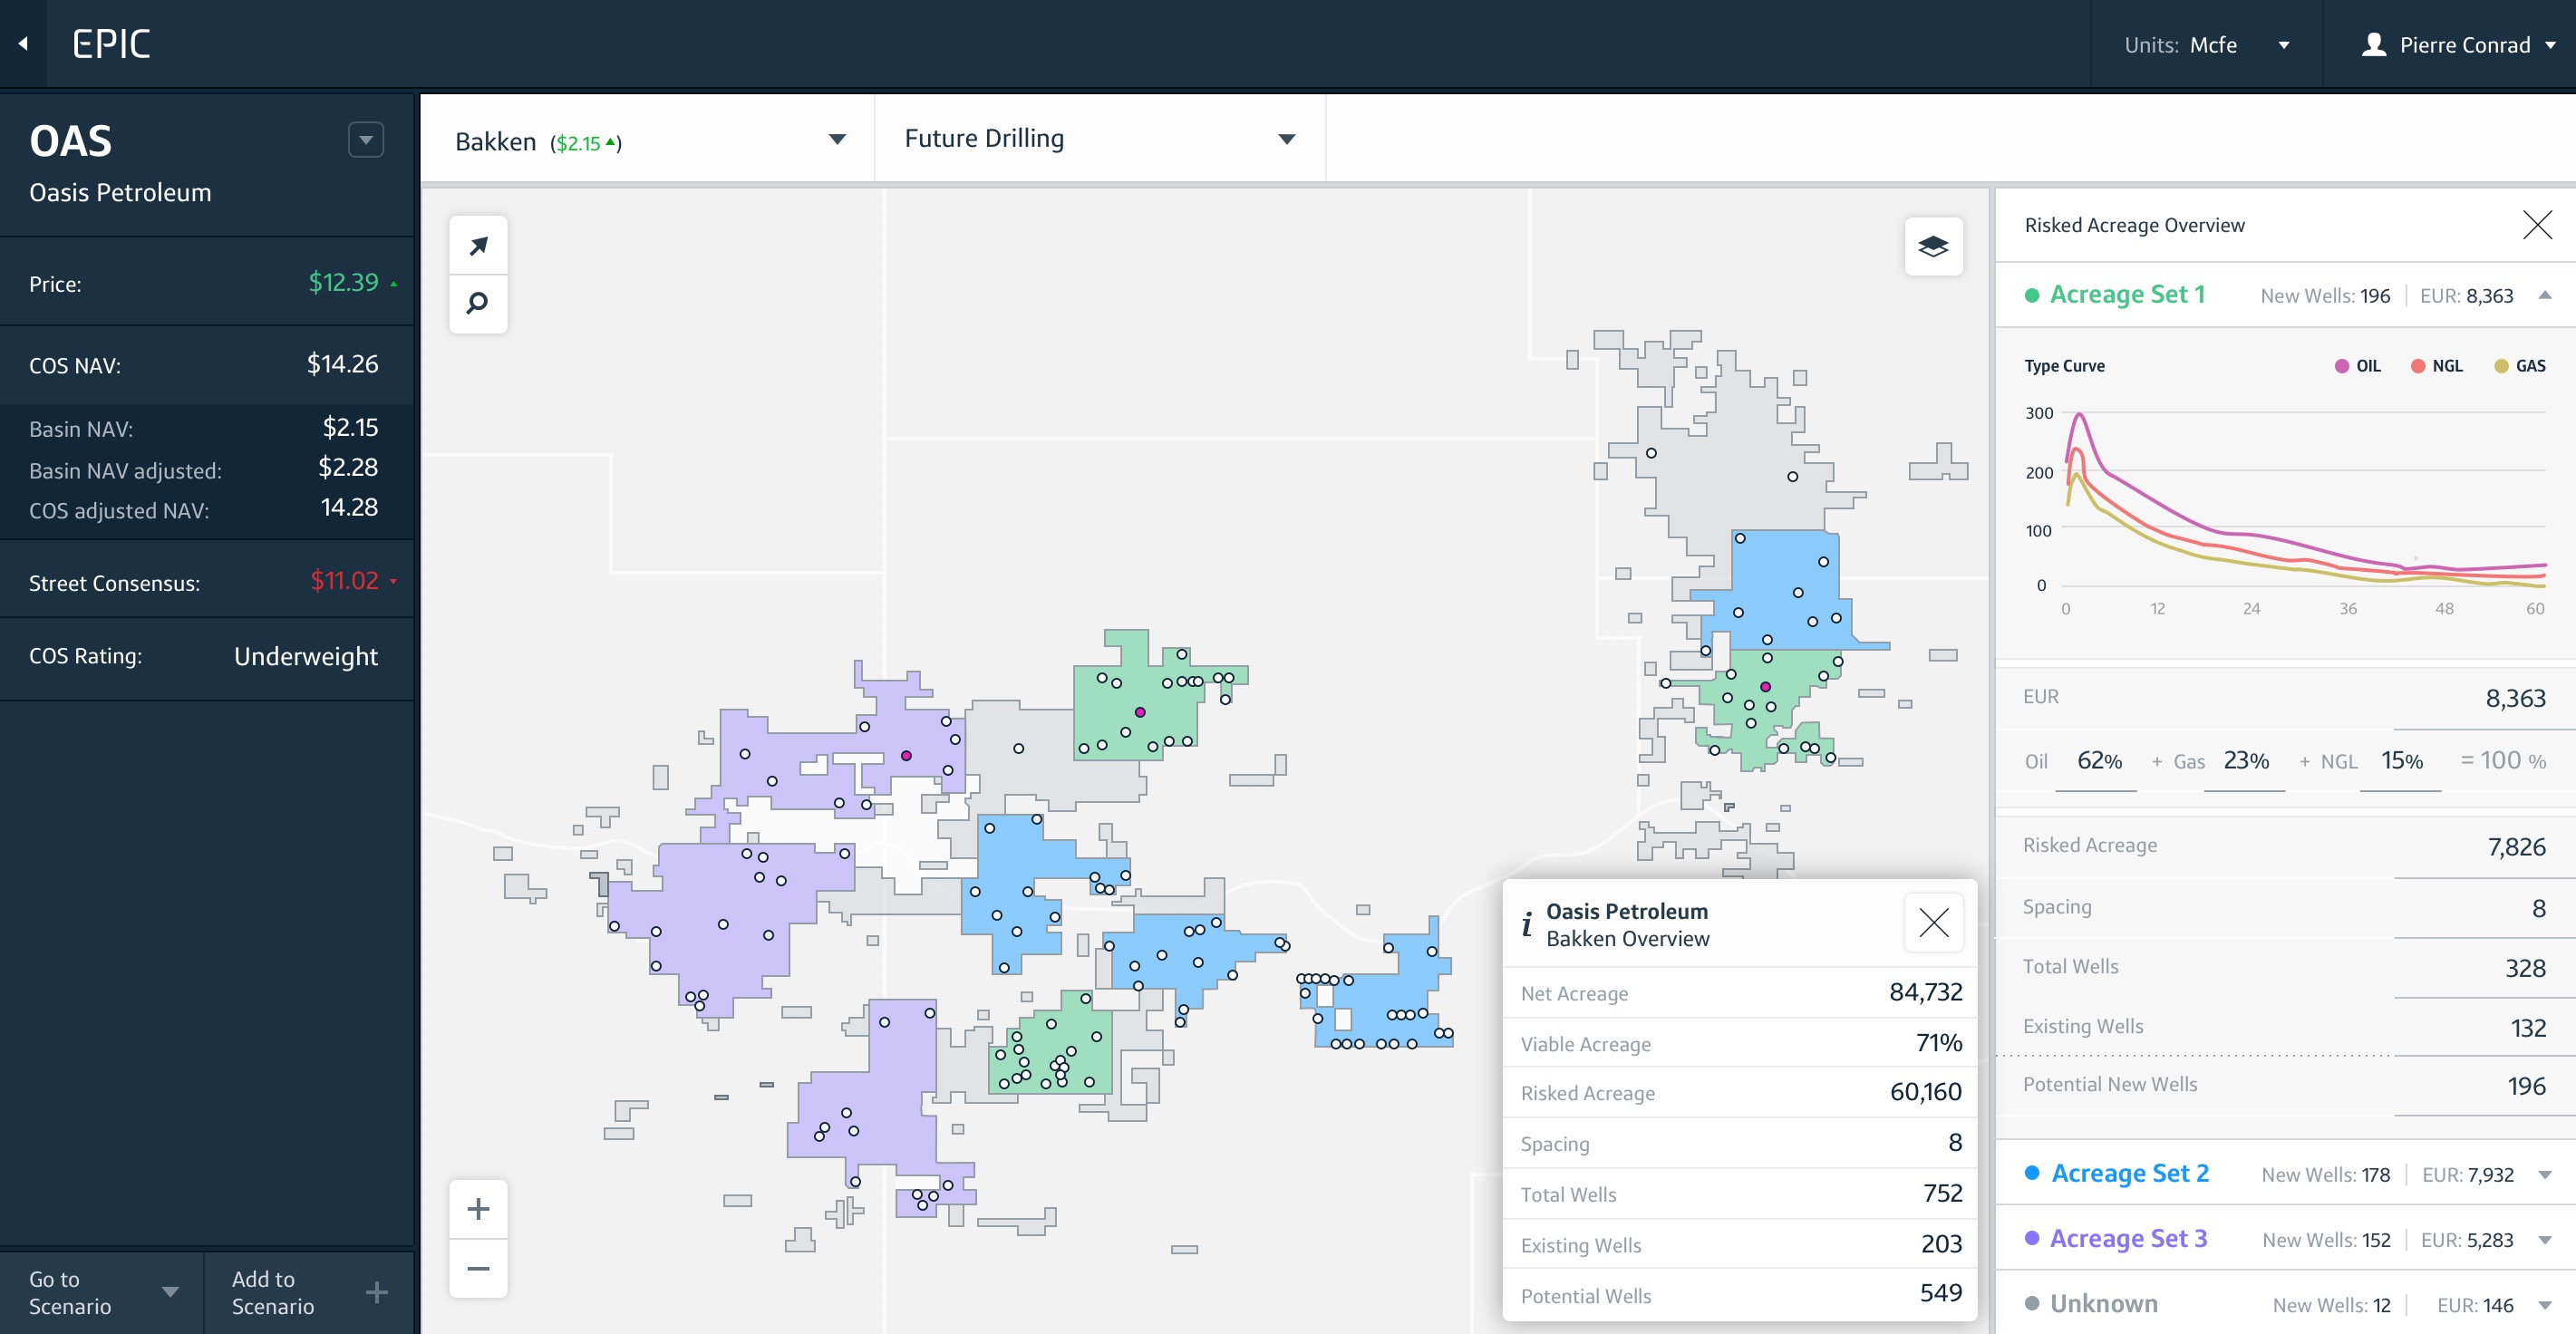Zoom in on the map
This screenshot has width=2576, height=1334.
pos(478,1209)
